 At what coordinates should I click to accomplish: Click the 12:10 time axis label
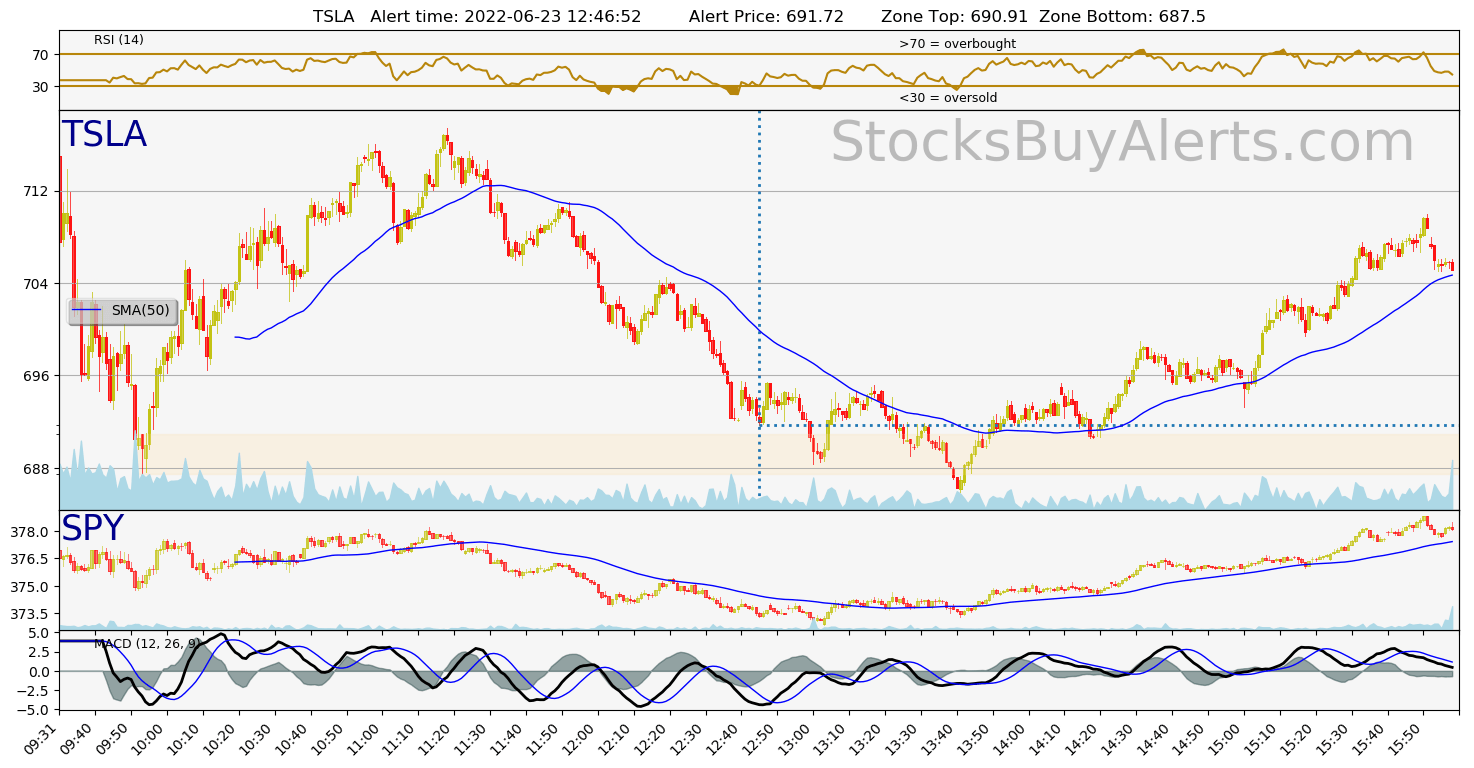616,738
